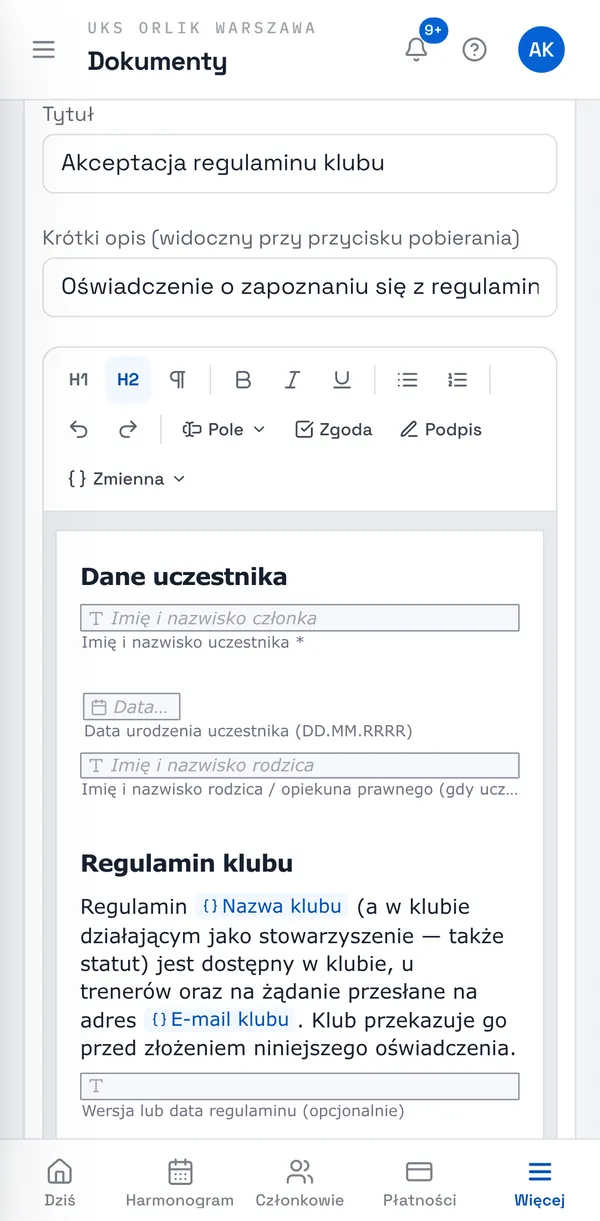Select the Imię i nazwisko rodzica field
Viewport: 600px width, 1221px height.
point(300,765)
